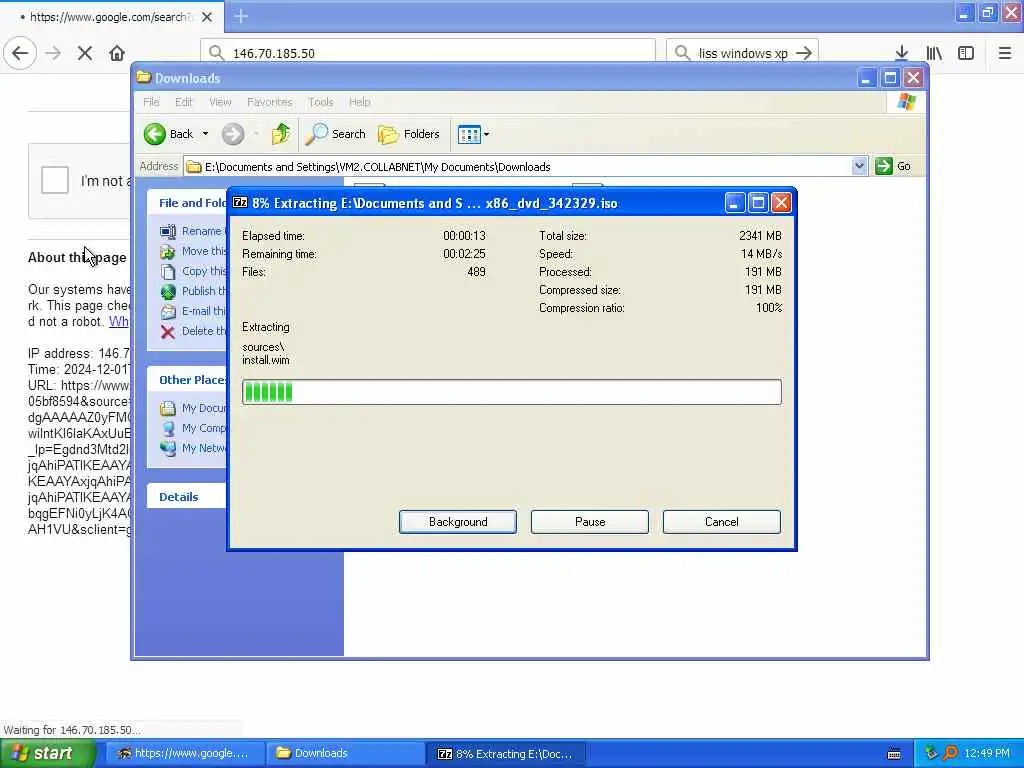Cancel the 7-Zip extraction

pyautogui.click(x=722, y=522)
